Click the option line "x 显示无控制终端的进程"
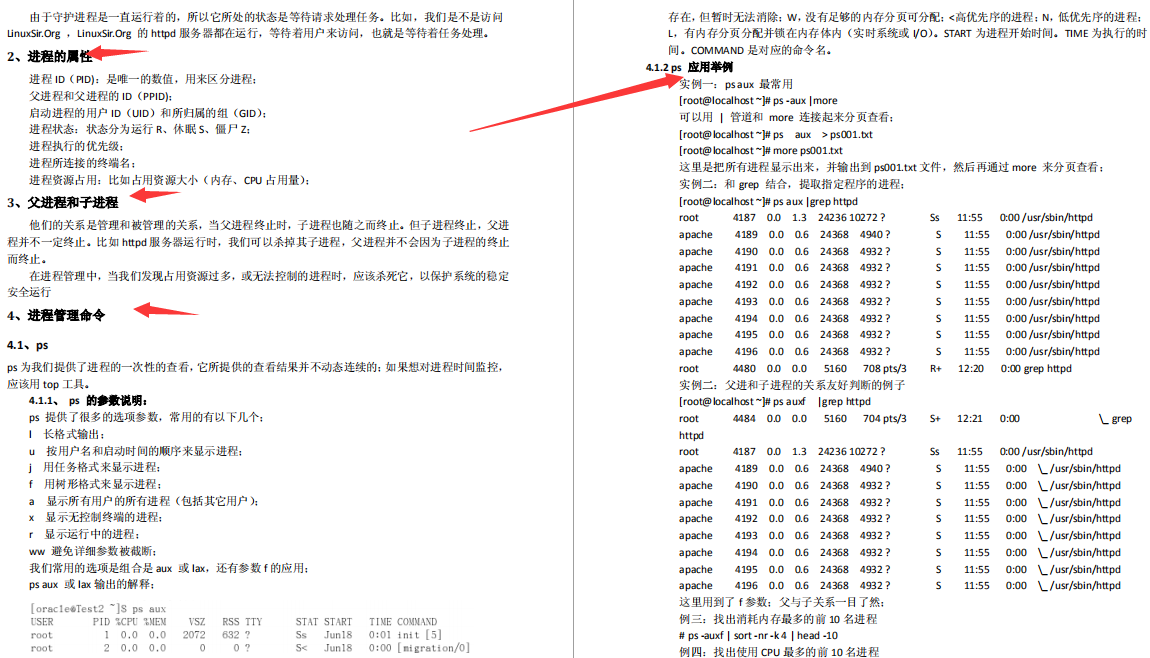The height and width of the screenshot is (658, 1150). click(x=96, y=517)
